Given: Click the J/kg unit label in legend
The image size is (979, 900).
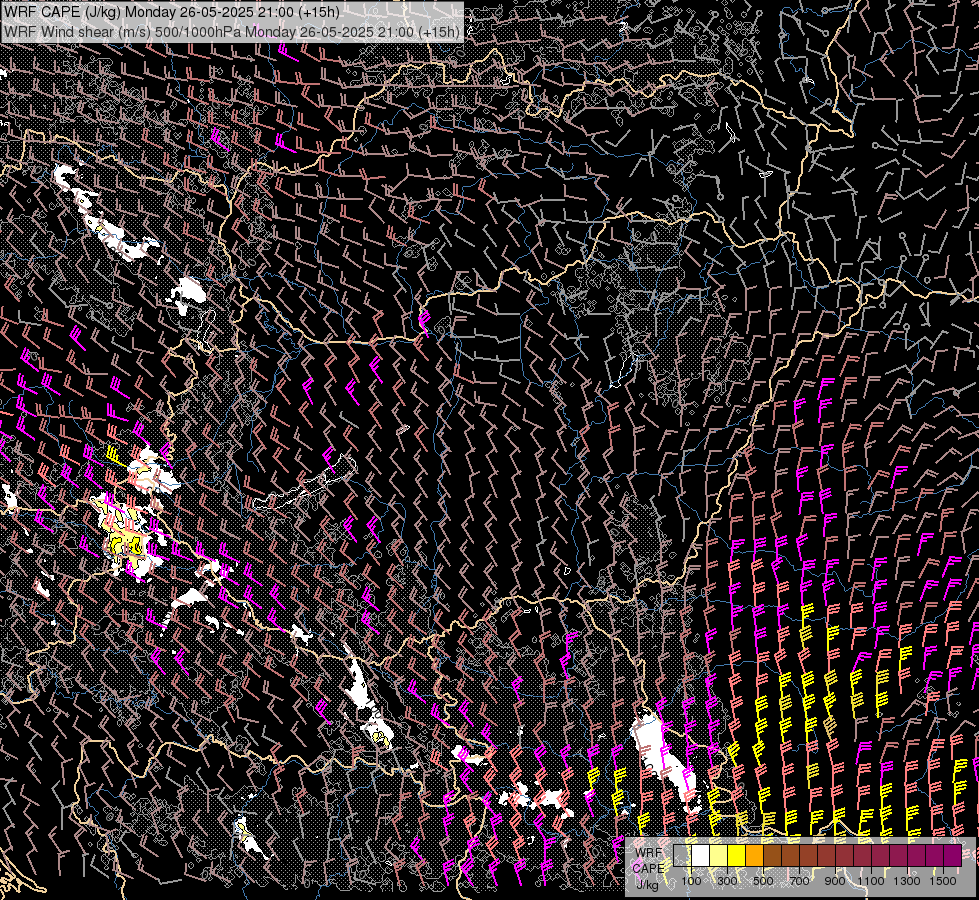Looking at the screenshot, I should pos(648,884).
